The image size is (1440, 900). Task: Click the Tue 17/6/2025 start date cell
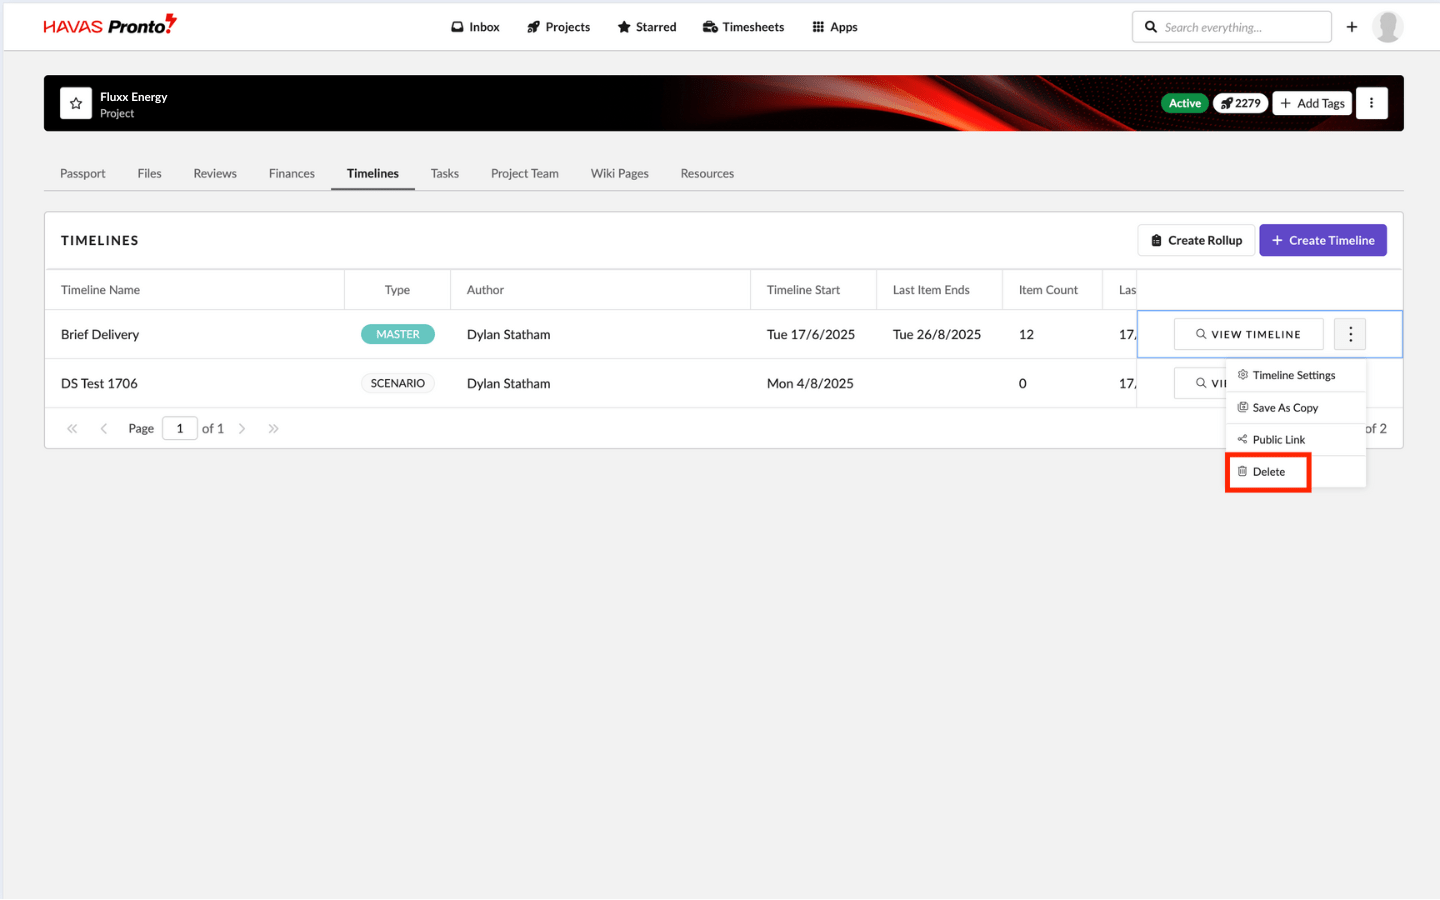tap(811, 334)
